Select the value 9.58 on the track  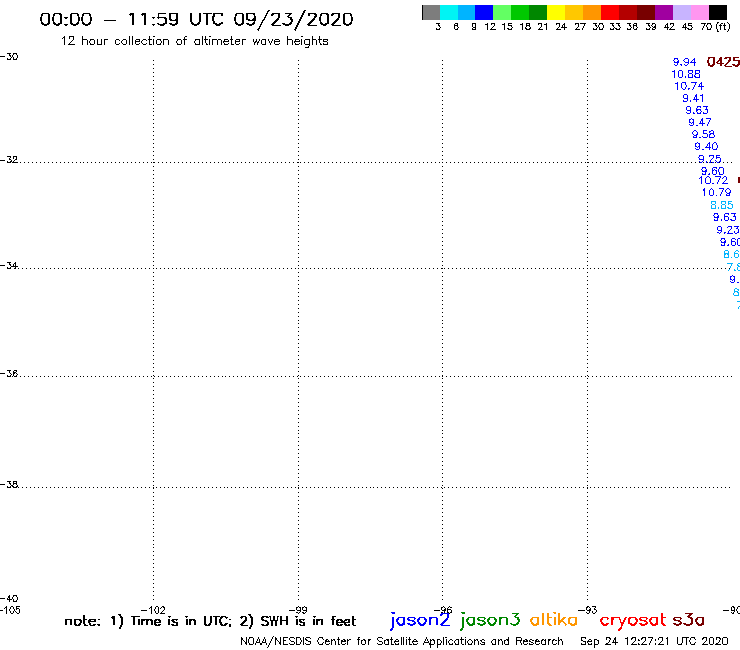703,134
